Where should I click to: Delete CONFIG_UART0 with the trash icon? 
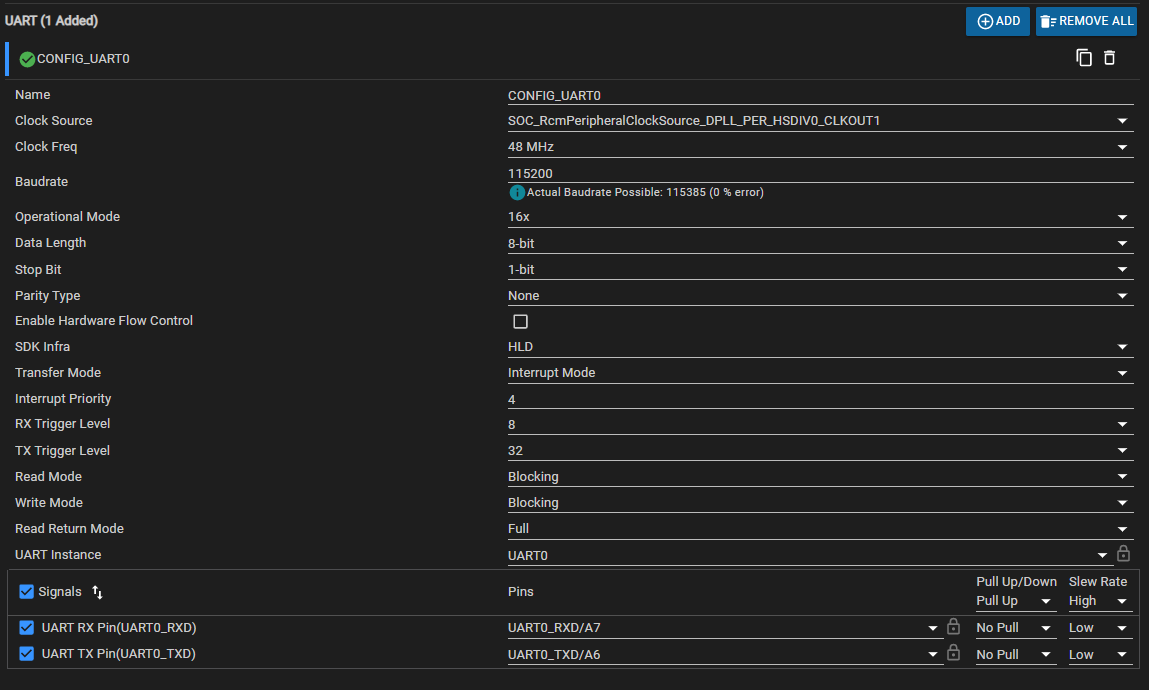[x=1109, y=58]
